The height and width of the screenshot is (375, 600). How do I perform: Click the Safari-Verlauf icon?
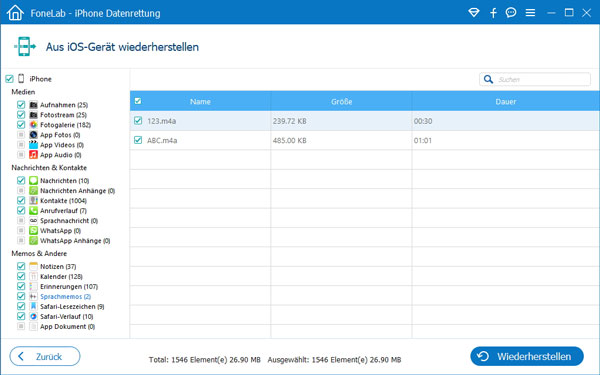pos(33,316)
